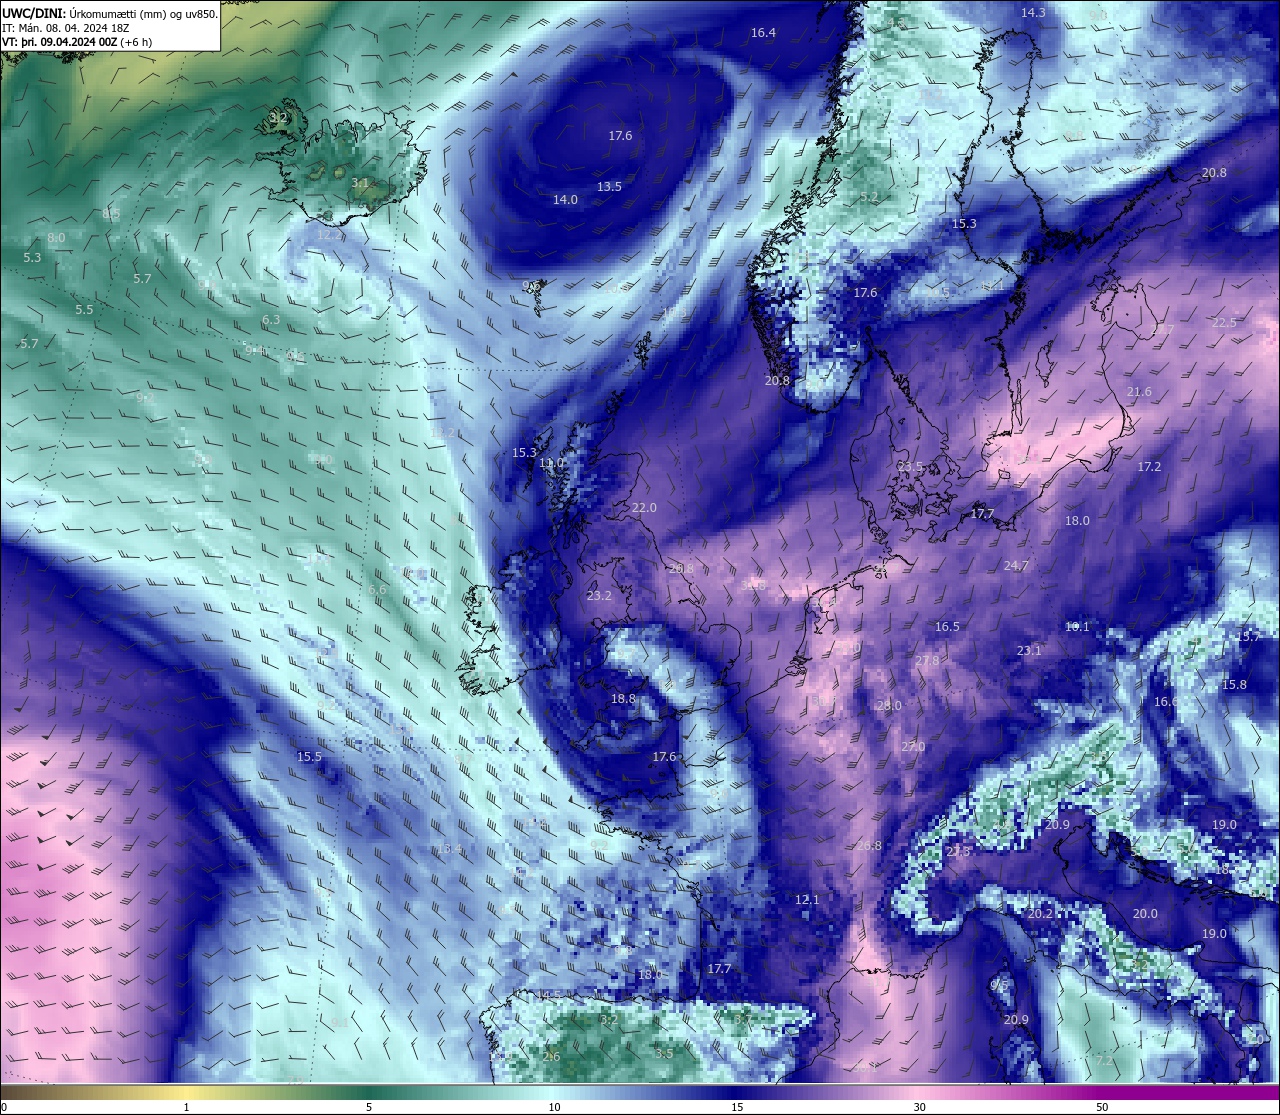
Task: Click the map value '16.6'
Action: pyautogui.click(x=1166, y=702)
